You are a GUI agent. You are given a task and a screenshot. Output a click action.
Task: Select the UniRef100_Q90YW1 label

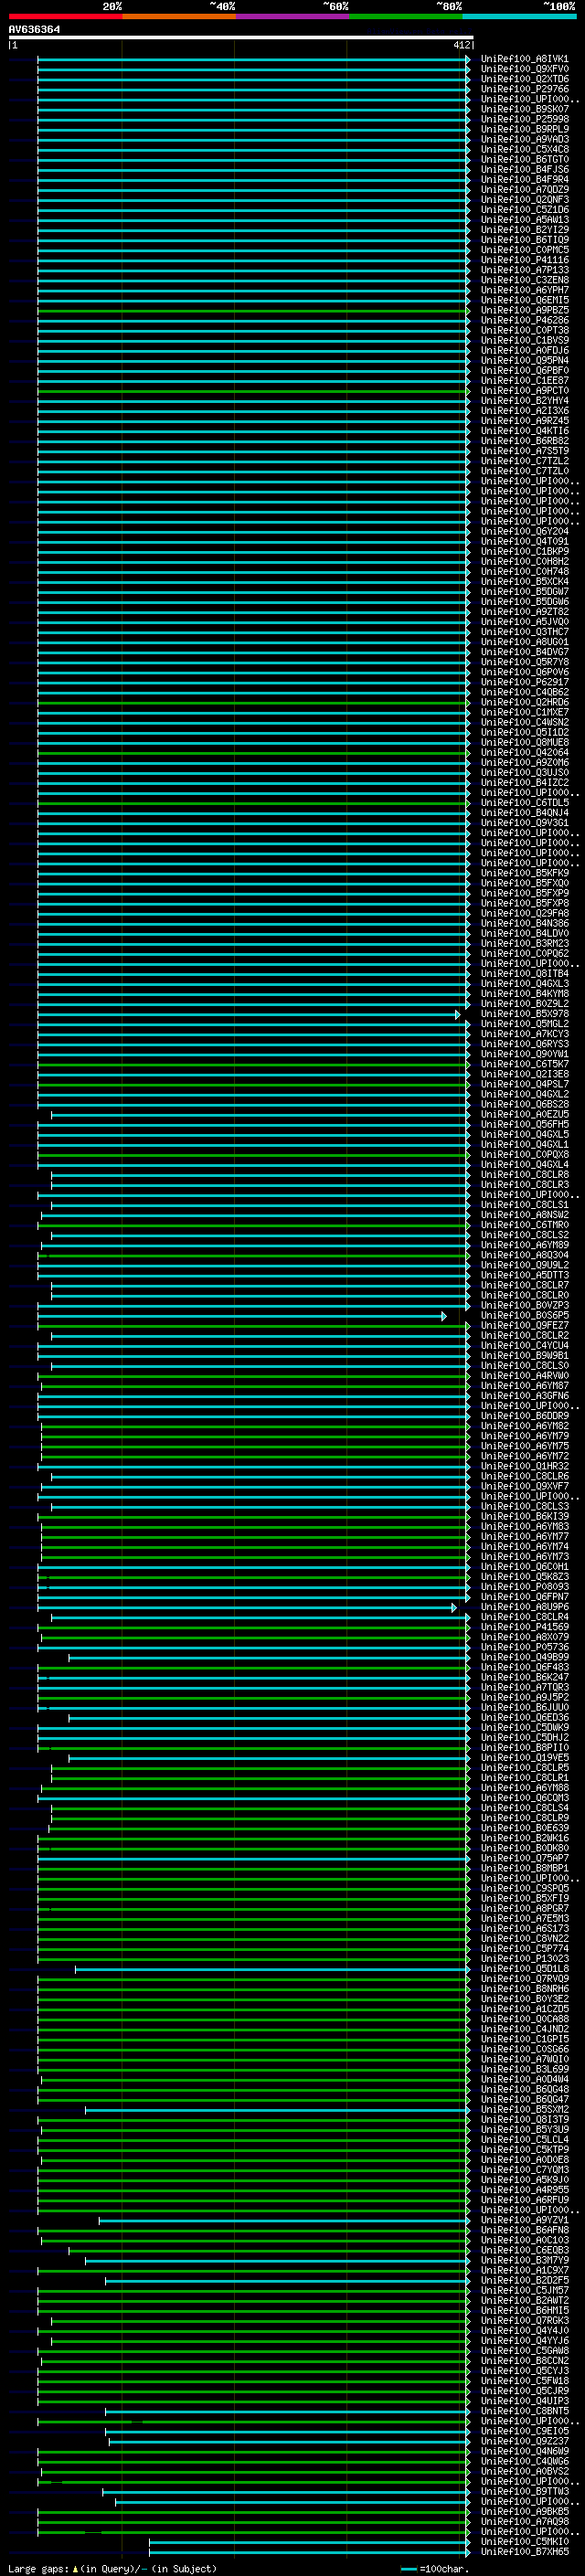[x=524, y=1054]
